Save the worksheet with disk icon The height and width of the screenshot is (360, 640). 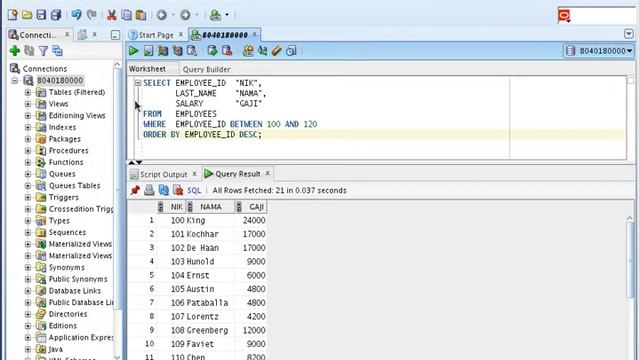[x=41, y=15]
